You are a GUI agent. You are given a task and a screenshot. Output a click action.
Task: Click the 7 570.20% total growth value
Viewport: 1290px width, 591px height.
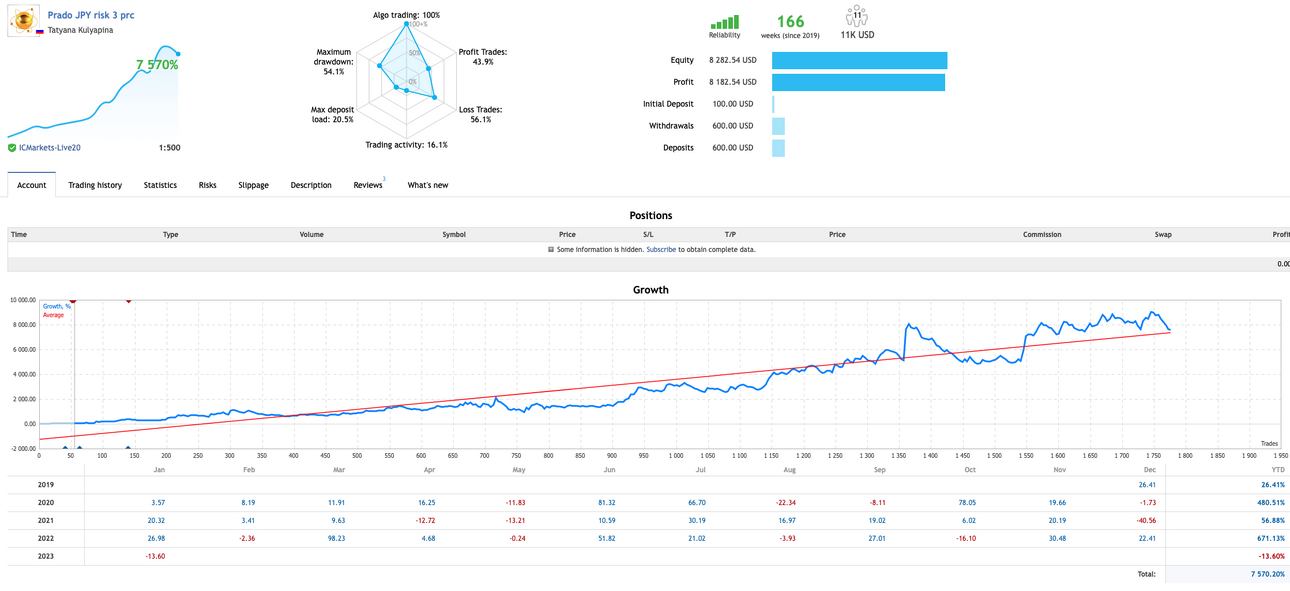coord(1268,574)
